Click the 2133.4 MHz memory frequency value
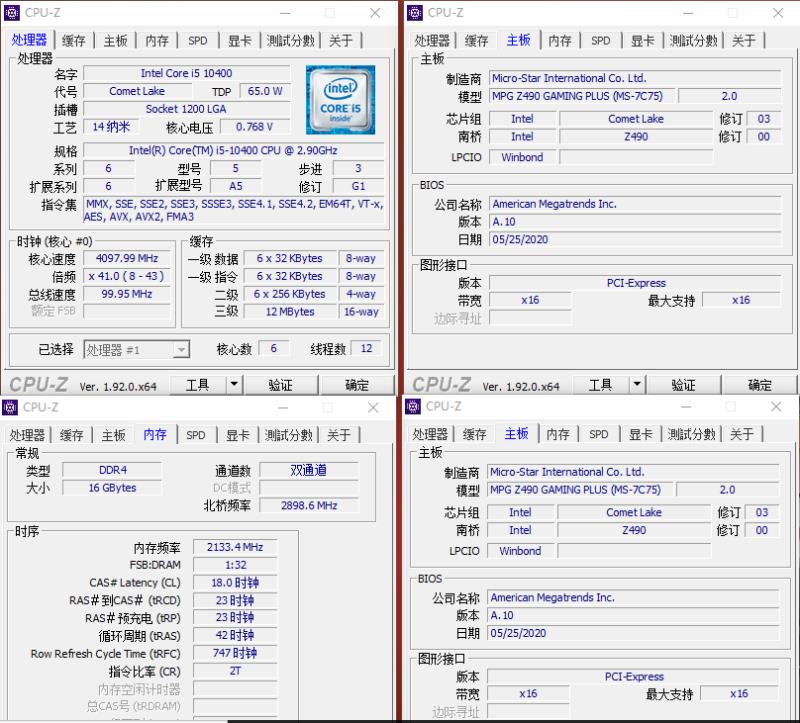 [235, 547]
